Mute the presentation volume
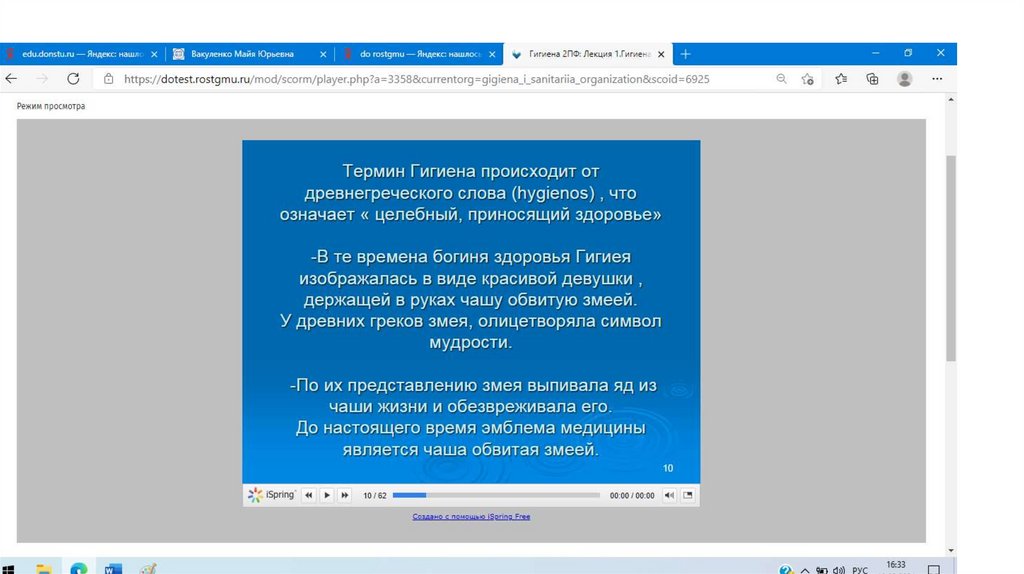Viewport: 1024px width, 574px height. click(x=669, y=495)
